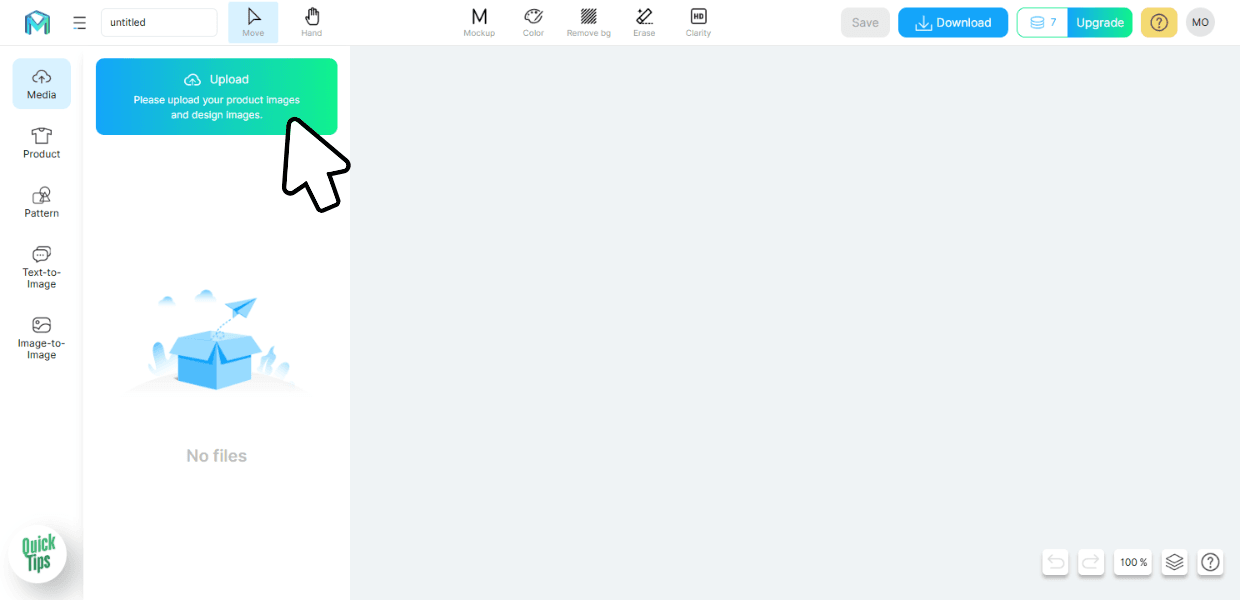Open the layers panel icon
The height and width of the screenshot is (600, 1240).
pos(1174,562)
